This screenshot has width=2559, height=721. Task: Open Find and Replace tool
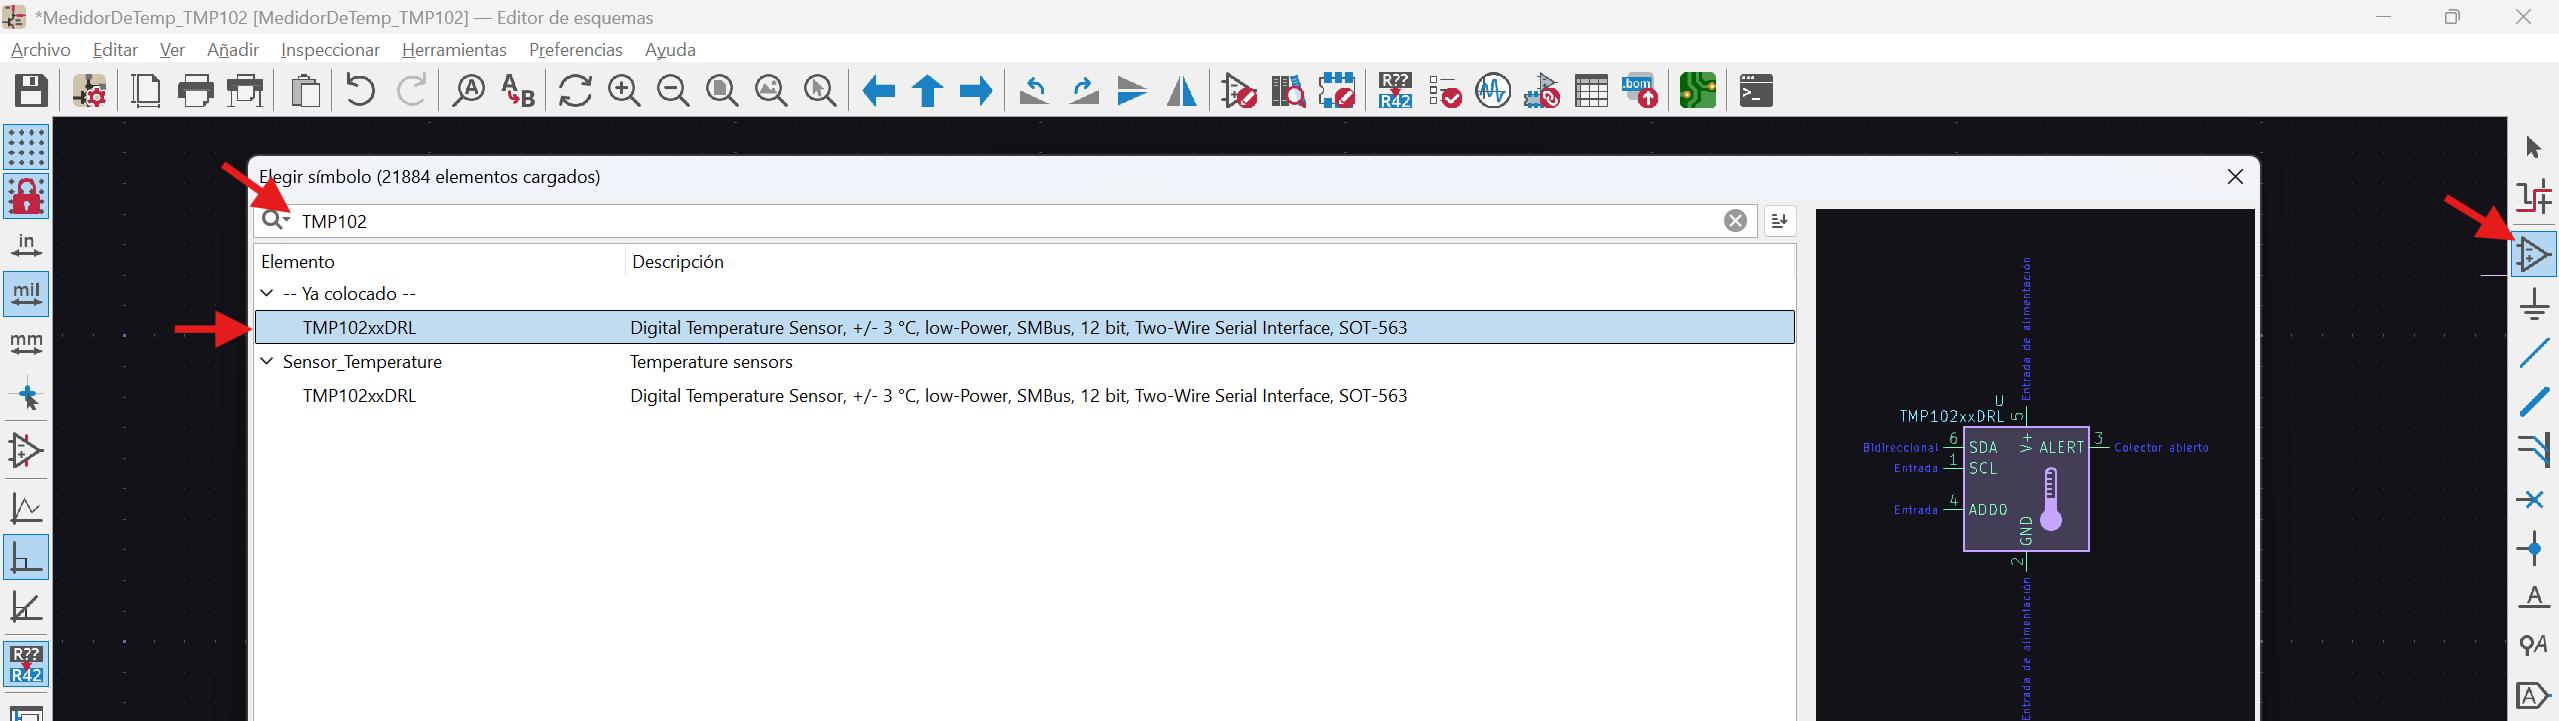click(x=517, y=91)
